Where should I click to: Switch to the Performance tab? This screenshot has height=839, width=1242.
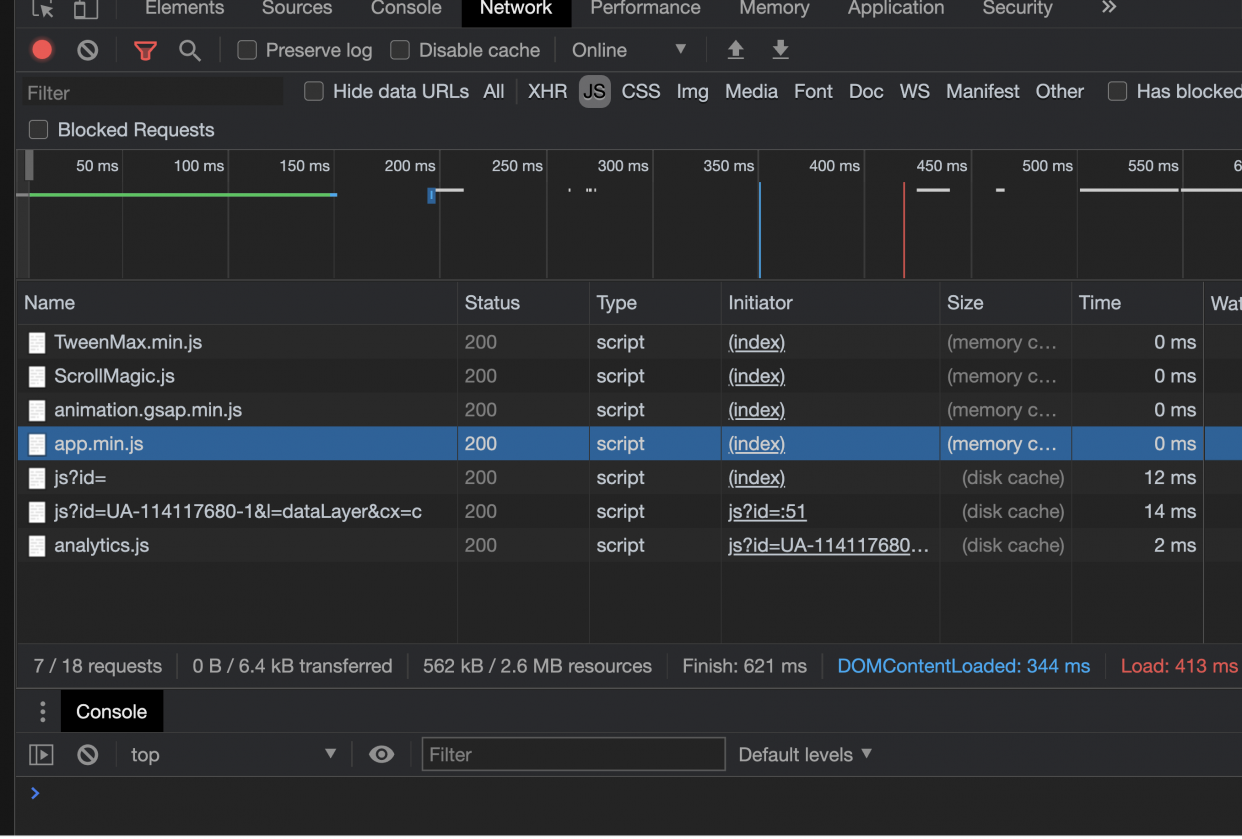point(645,9)
